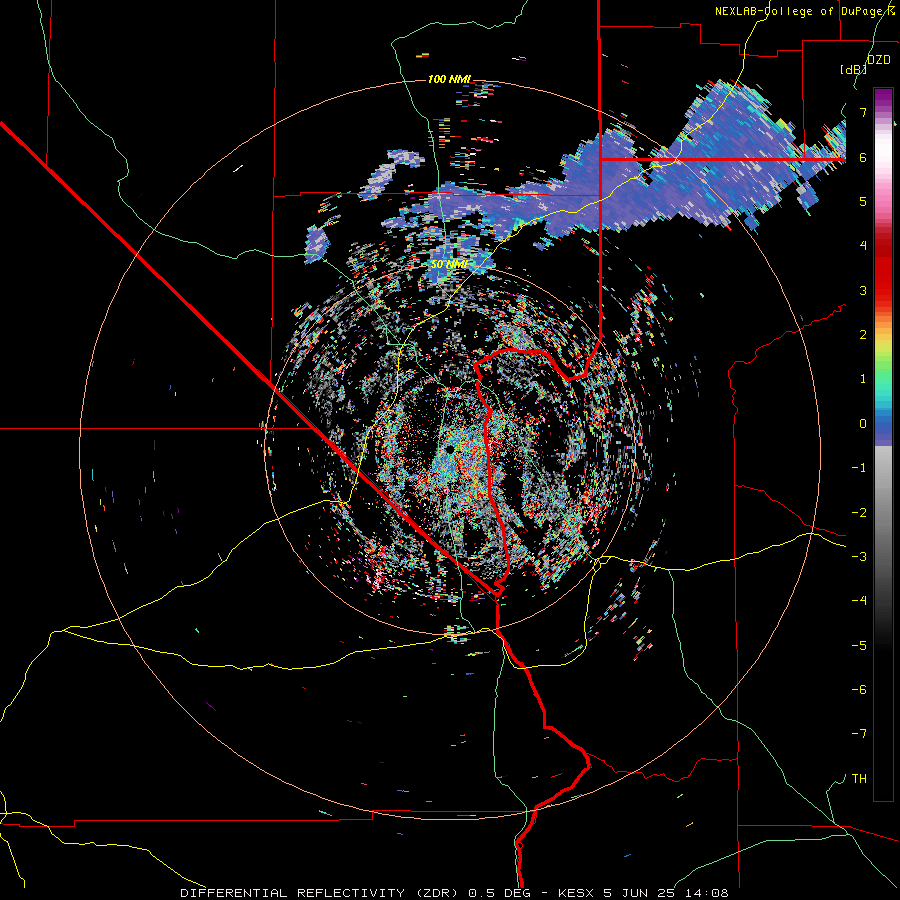Click the '4' value on the dB scale

click(x=863, y=245)
